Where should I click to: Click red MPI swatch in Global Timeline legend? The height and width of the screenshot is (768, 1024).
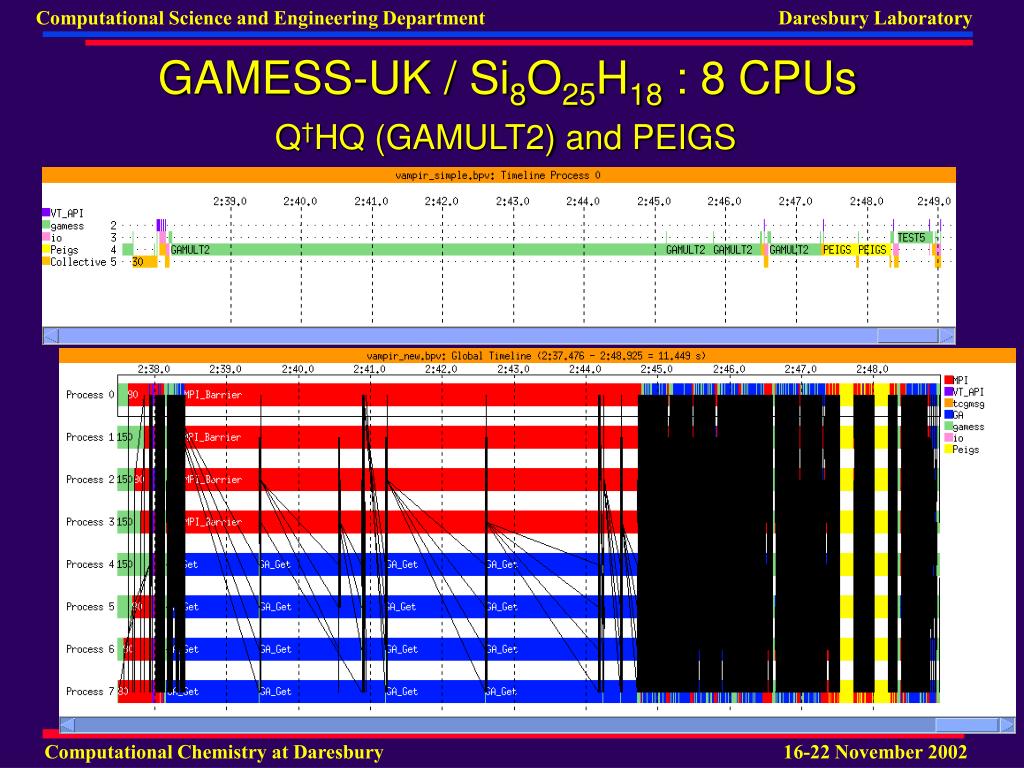click(948, 379)
